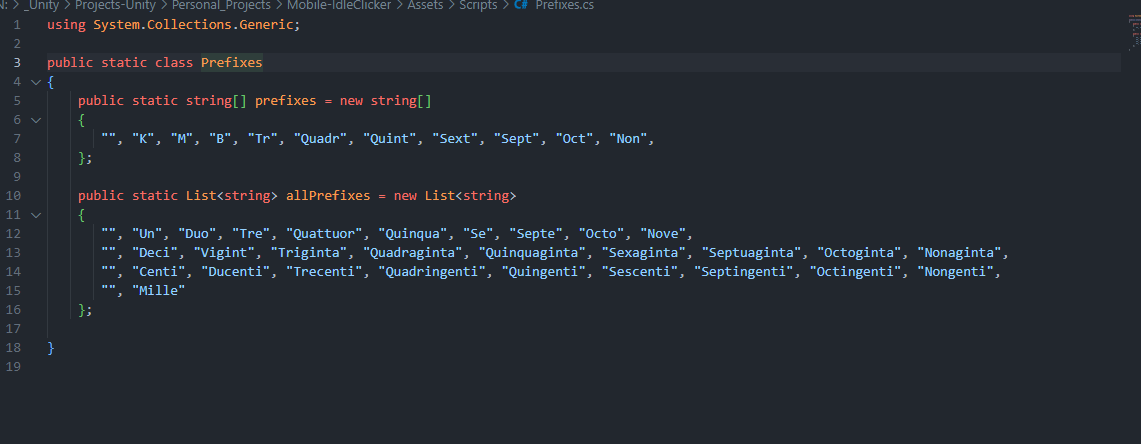Click the "Ducenti" string literal
1141x444 pixels.
click(x=235, y=271)
